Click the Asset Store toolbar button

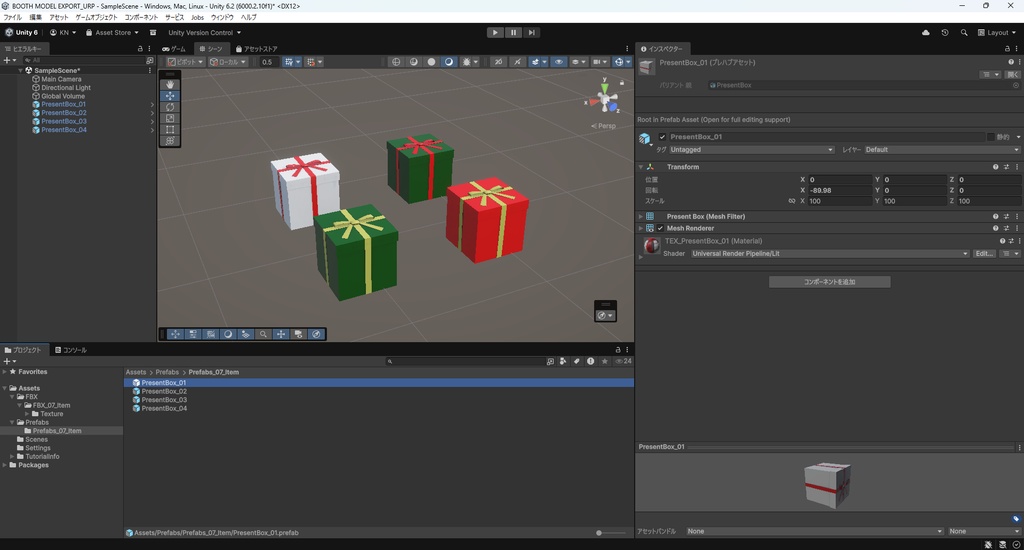pos(112,33)
